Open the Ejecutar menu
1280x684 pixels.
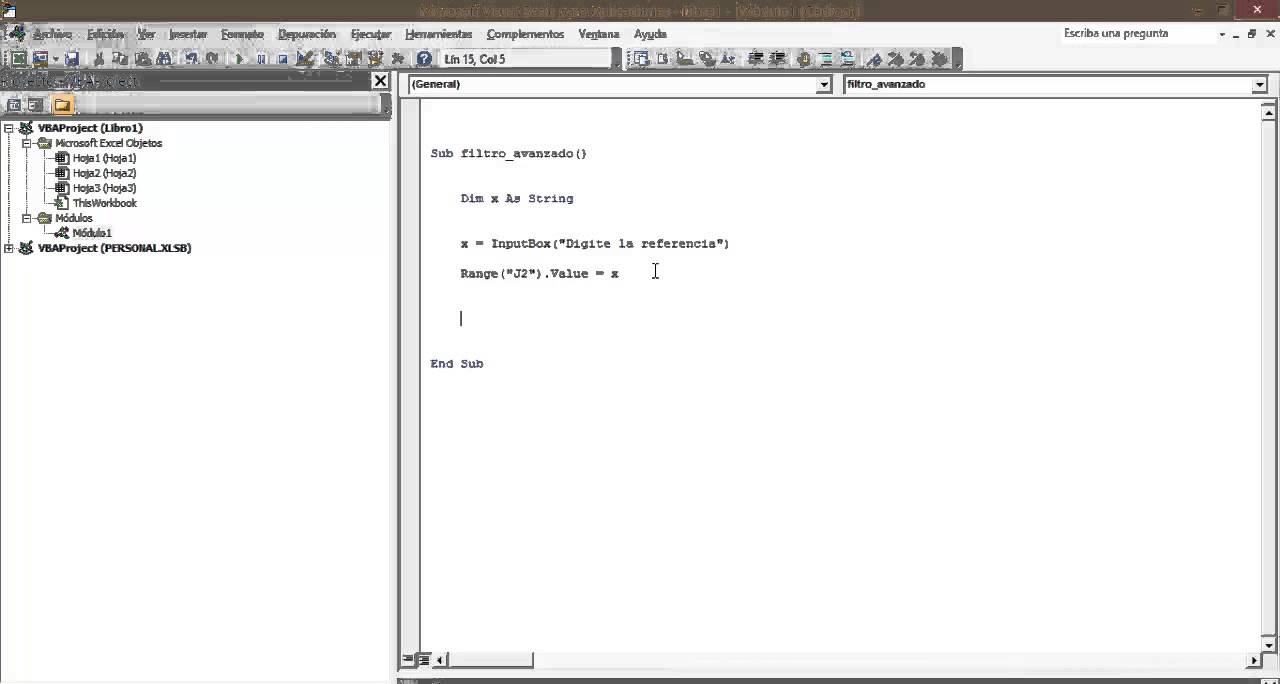pyautogui.click(x=371, y=34)
